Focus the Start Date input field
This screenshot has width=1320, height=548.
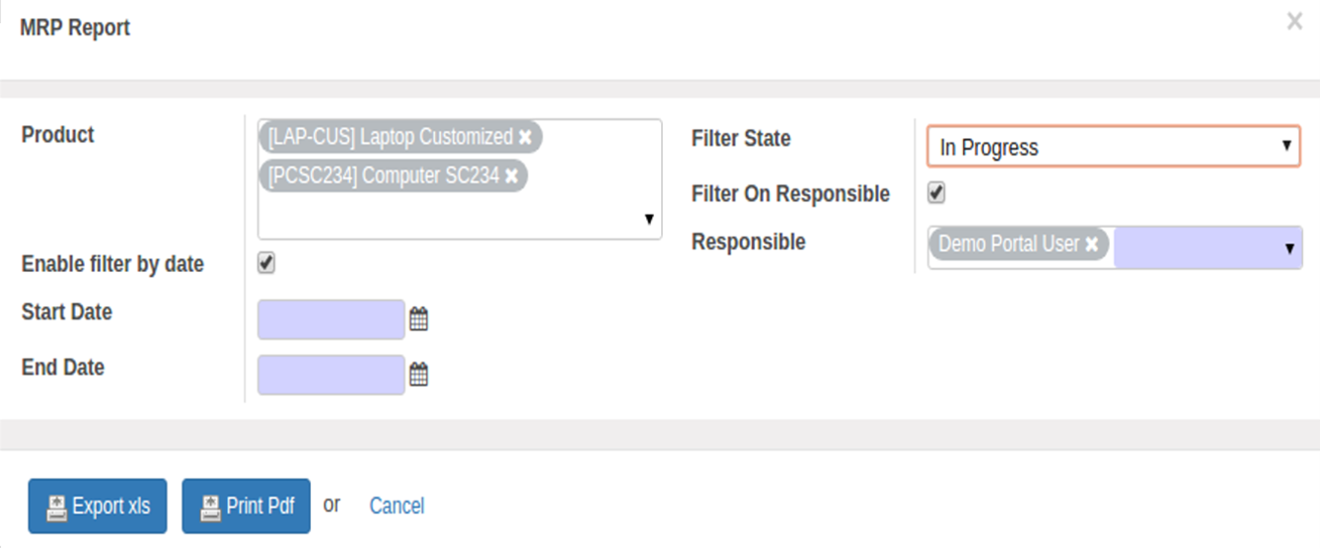331,320
